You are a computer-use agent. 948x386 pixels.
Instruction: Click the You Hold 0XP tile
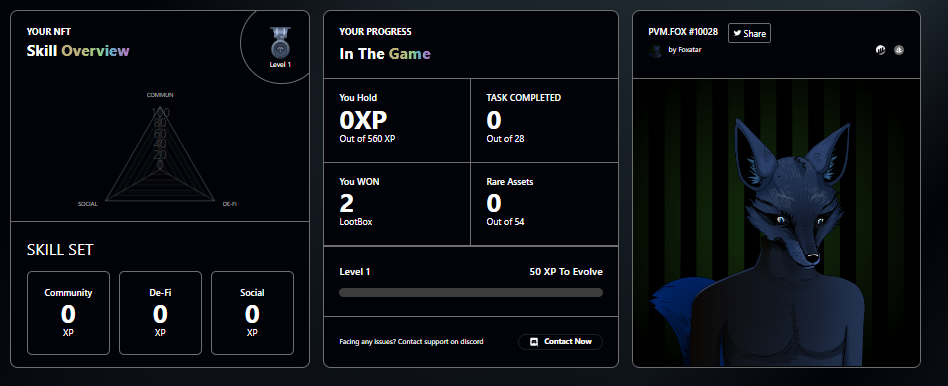397,120
